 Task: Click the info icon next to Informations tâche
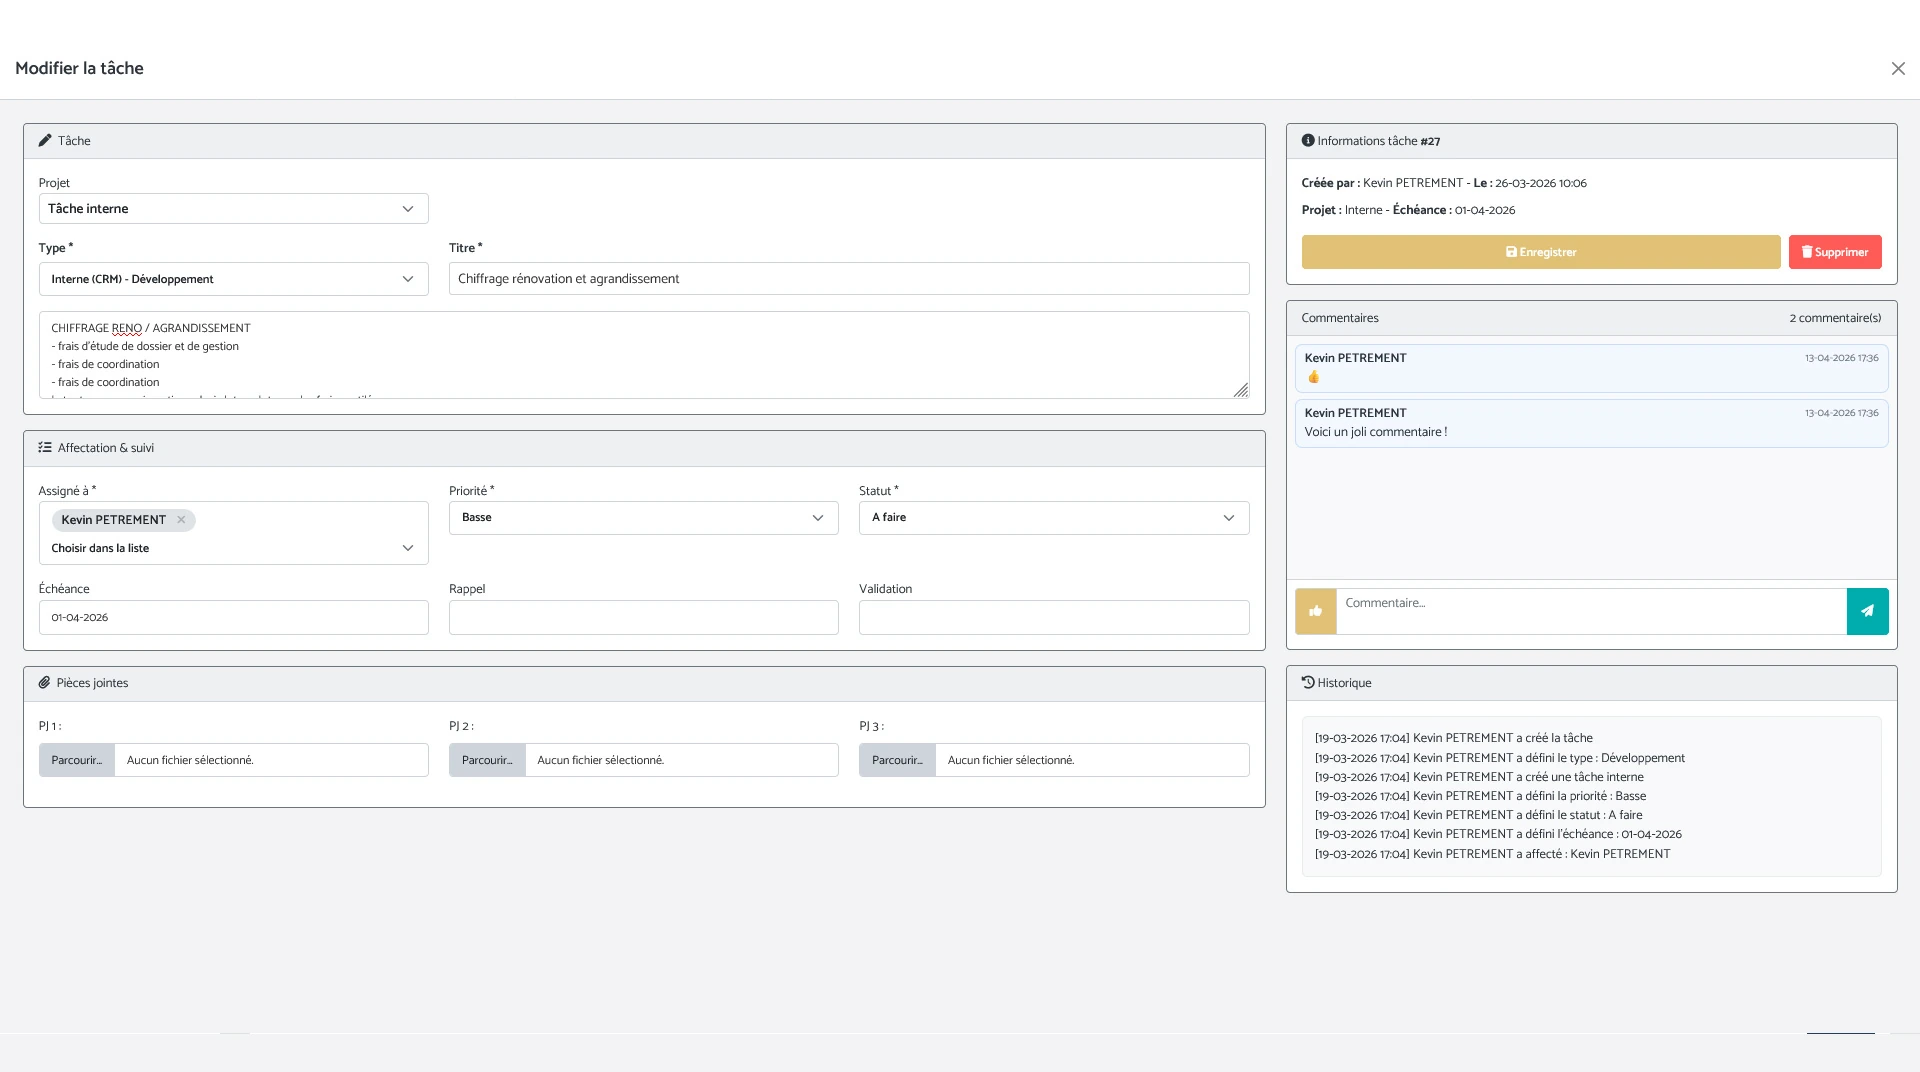point(1307,141)
